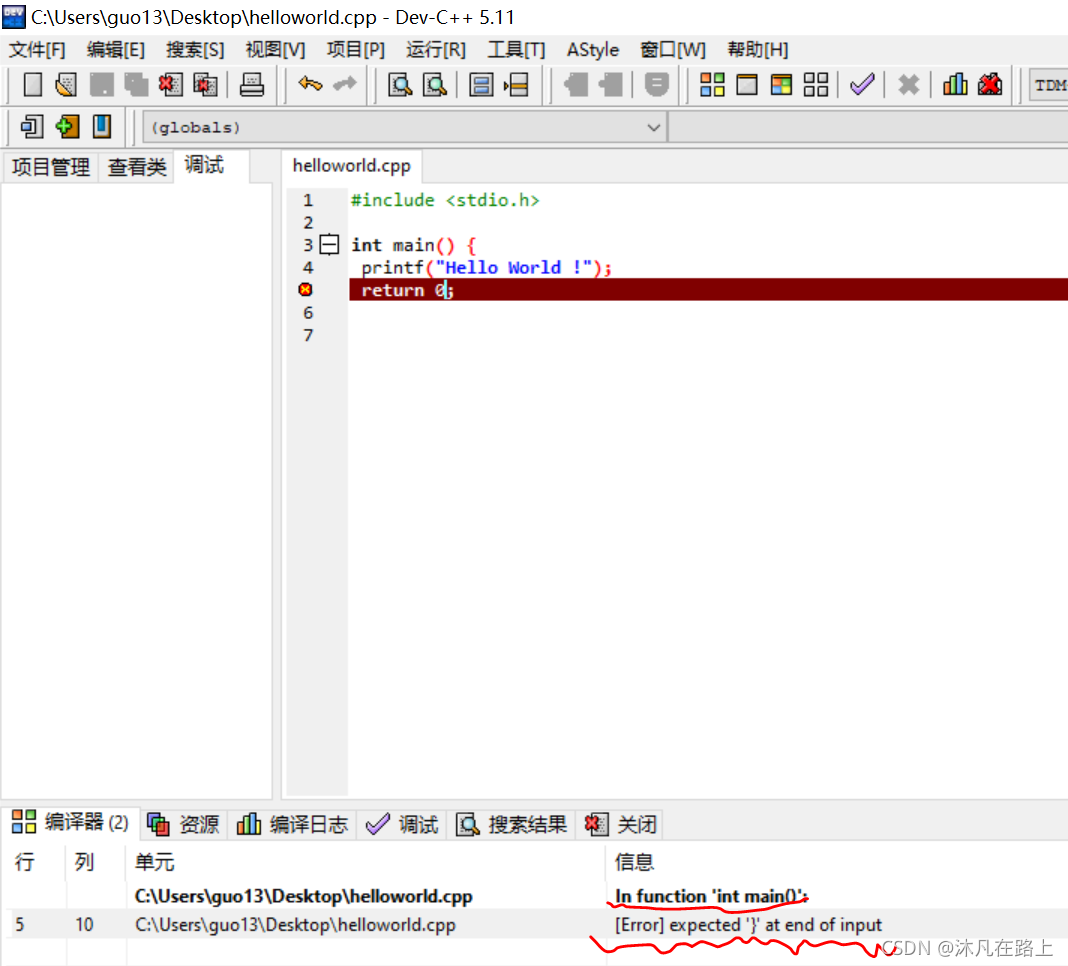Run the program with window icon
Image resolution: width=1068 pixels, height=966 pixels.
point(747,84)
